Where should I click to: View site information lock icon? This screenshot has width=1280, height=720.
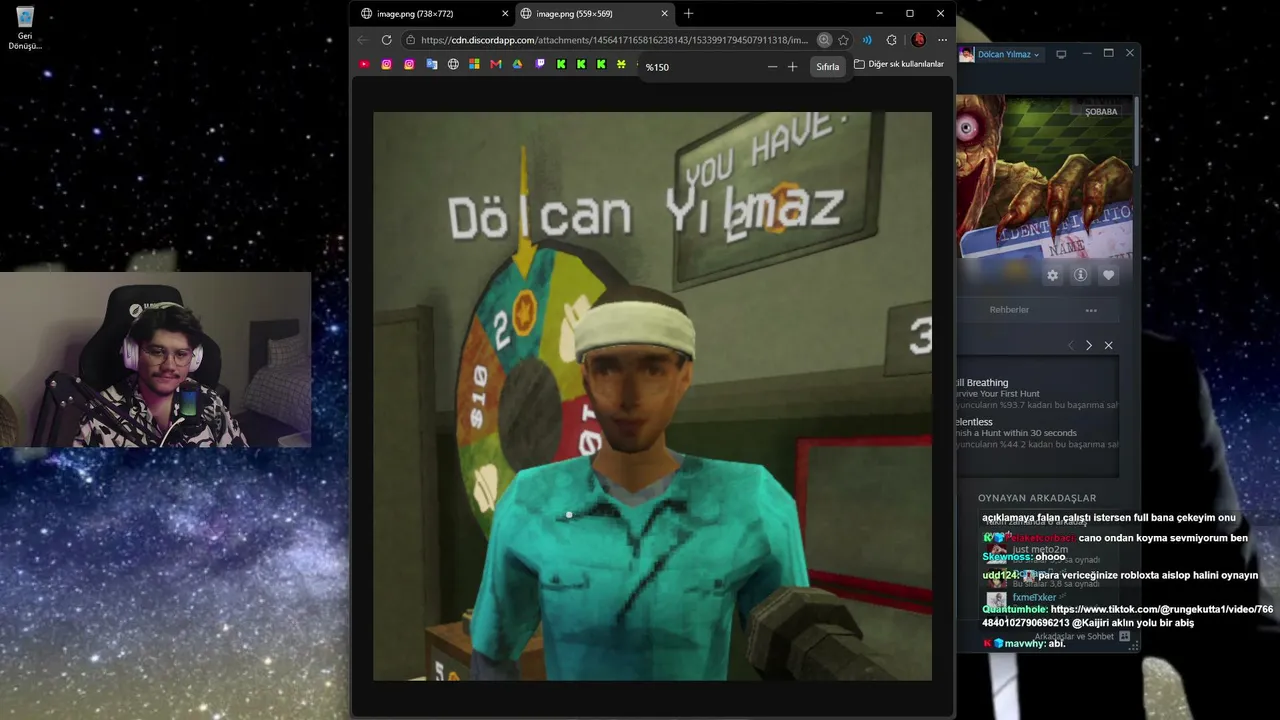coord(410,40)
